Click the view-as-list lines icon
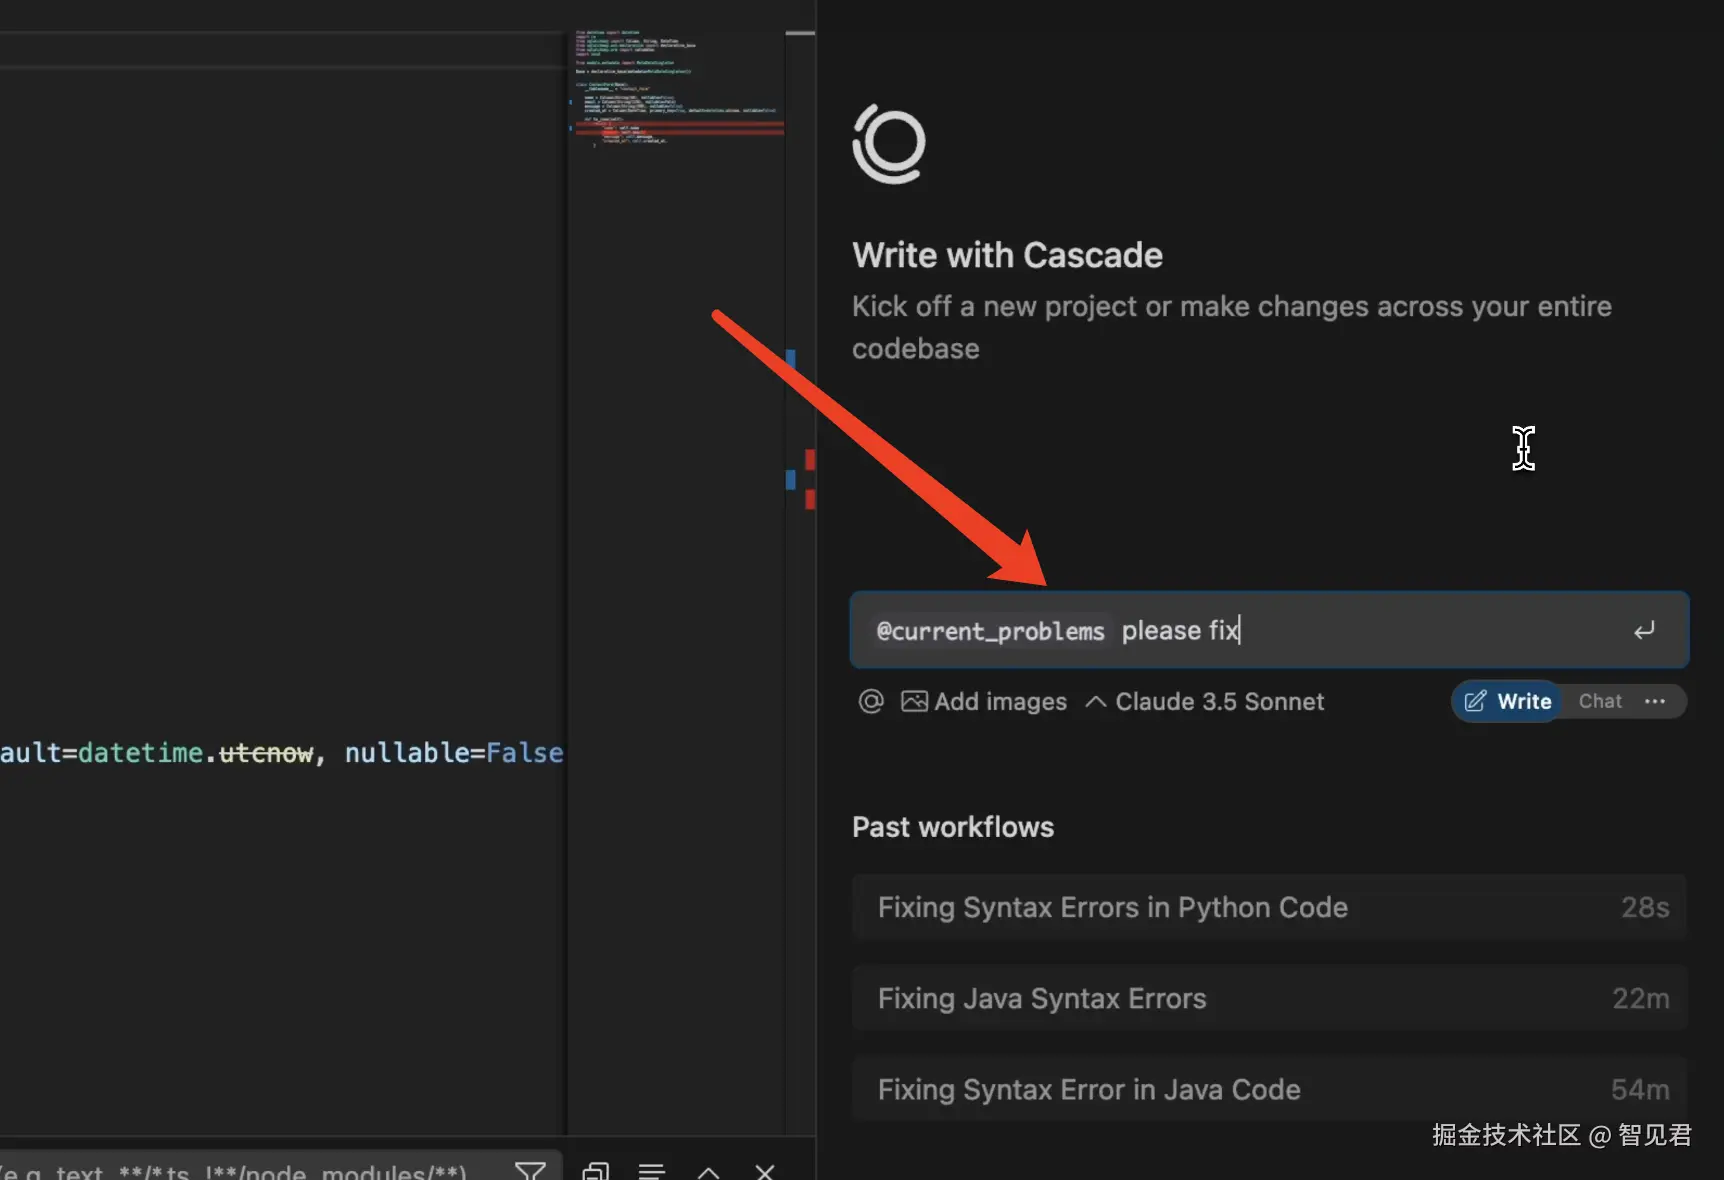The height and width of the screenshot is (1180, 1724). point(652,1171)
